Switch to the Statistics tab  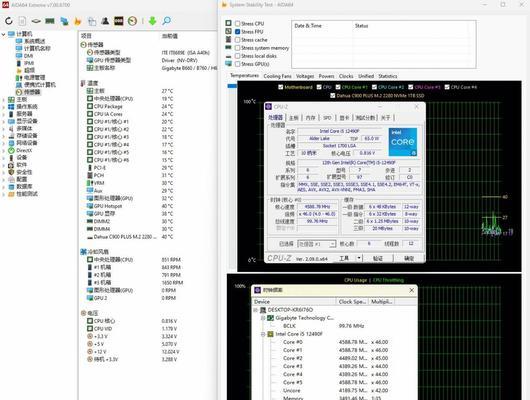(x=388, y=76)
